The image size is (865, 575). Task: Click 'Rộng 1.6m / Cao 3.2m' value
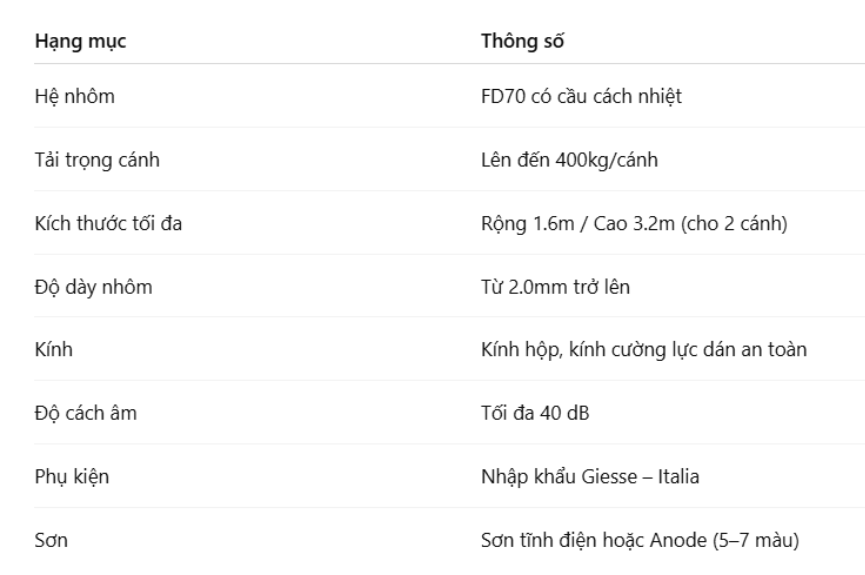click(578, 223)
